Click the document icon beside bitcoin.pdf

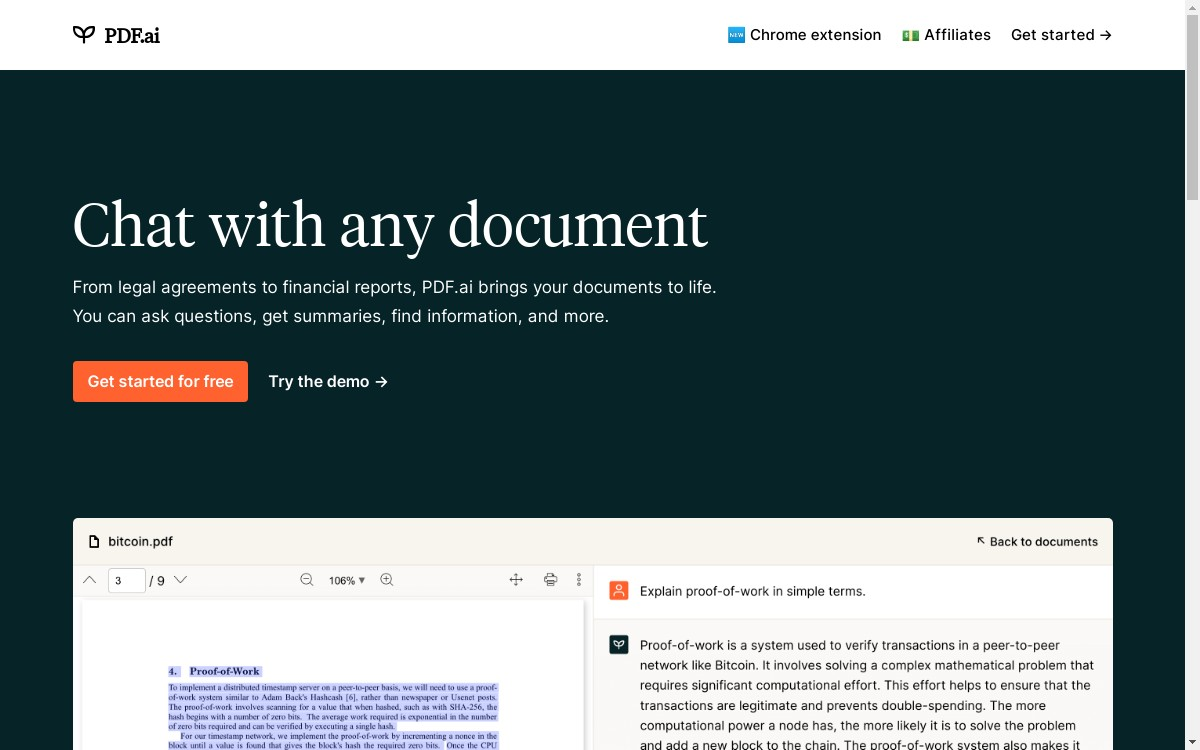[x=93, y=541]
